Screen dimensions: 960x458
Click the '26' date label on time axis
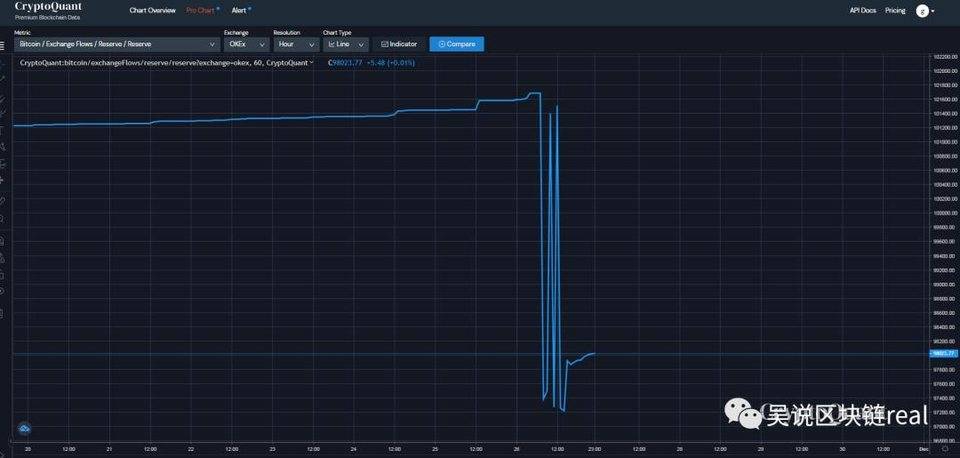coord(516,449)
